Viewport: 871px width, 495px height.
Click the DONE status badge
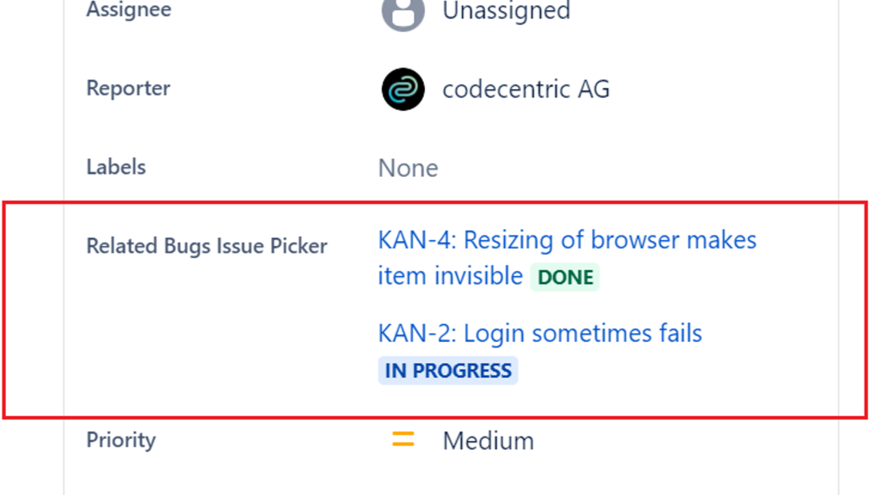[x=566, y=277]
